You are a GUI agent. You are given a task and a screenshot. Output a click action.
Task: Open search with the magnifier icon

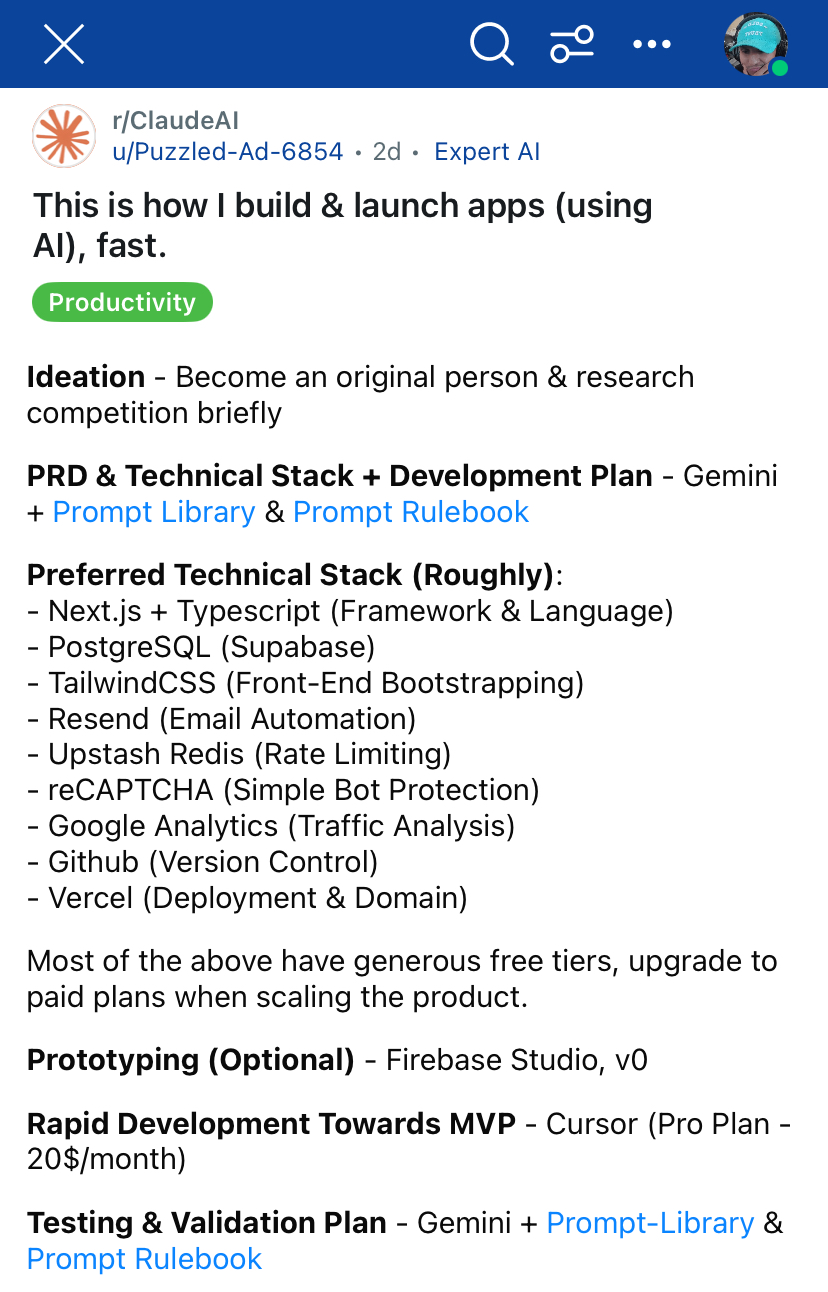[491, 44]
